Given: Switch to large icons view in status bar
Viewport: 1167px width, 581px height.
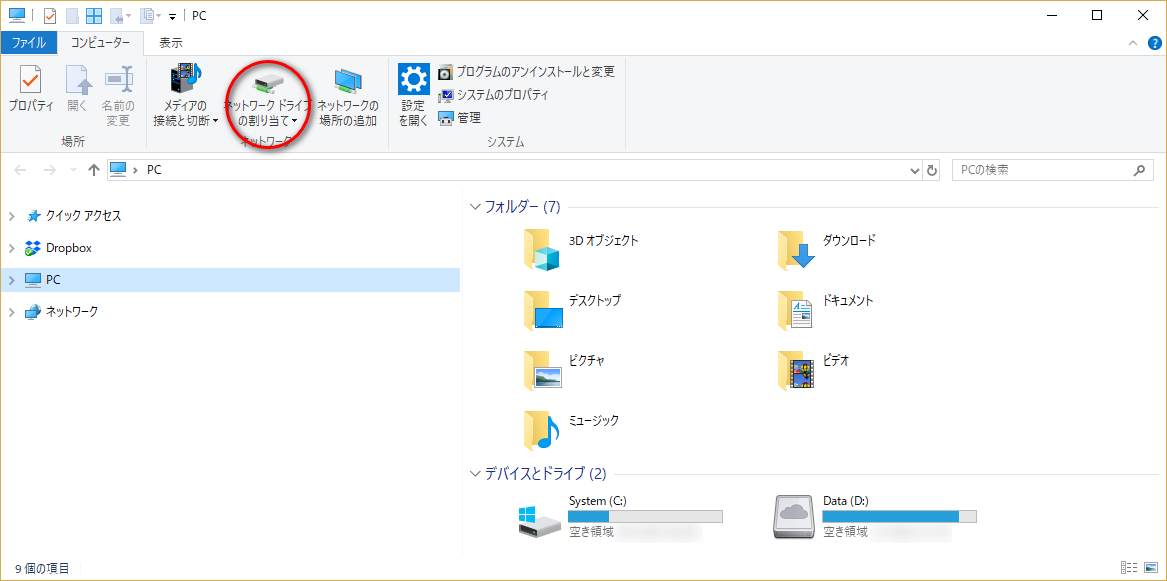Looking at the screenshot, I should [x=1150, y=568].
